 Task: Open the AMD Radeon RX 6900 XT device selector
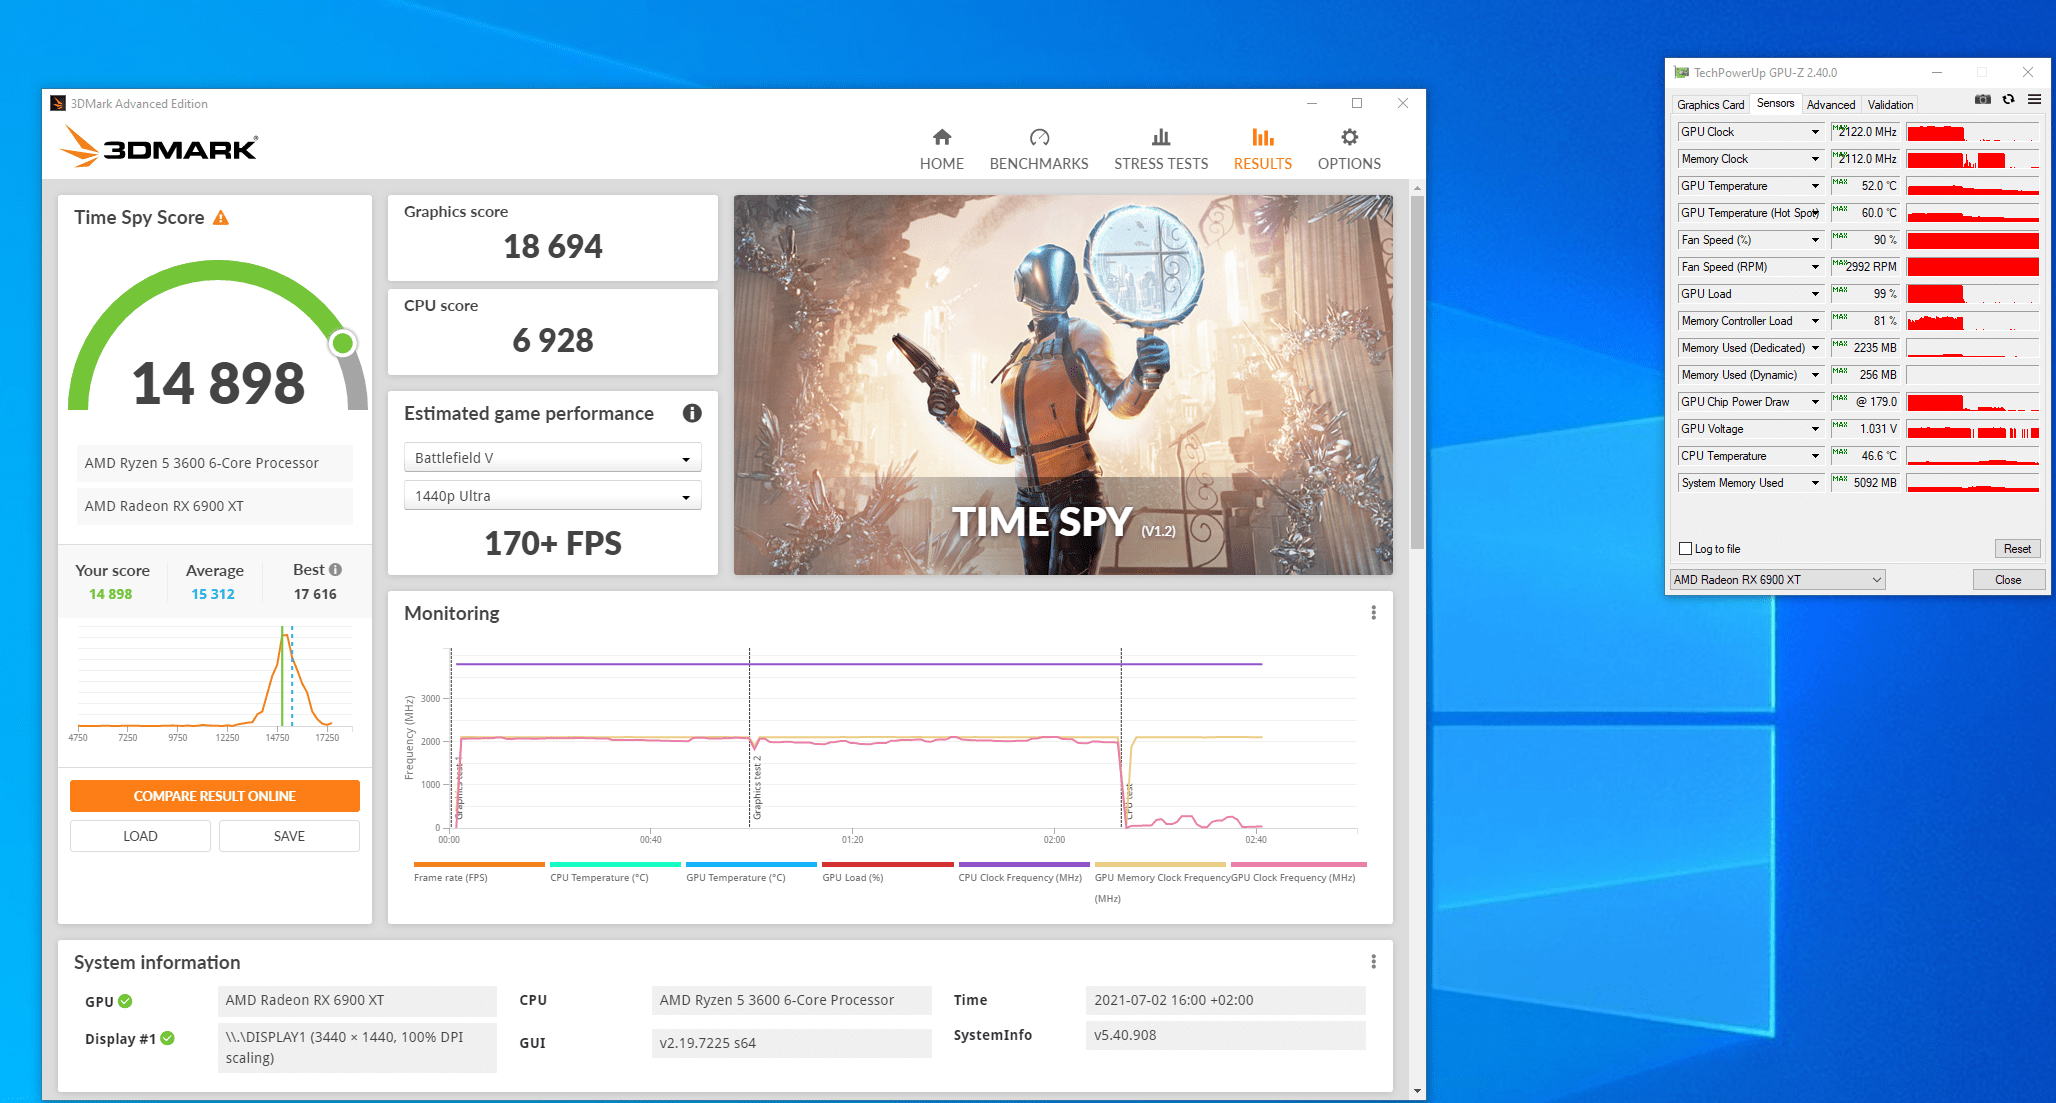(x=1777, y=580)
